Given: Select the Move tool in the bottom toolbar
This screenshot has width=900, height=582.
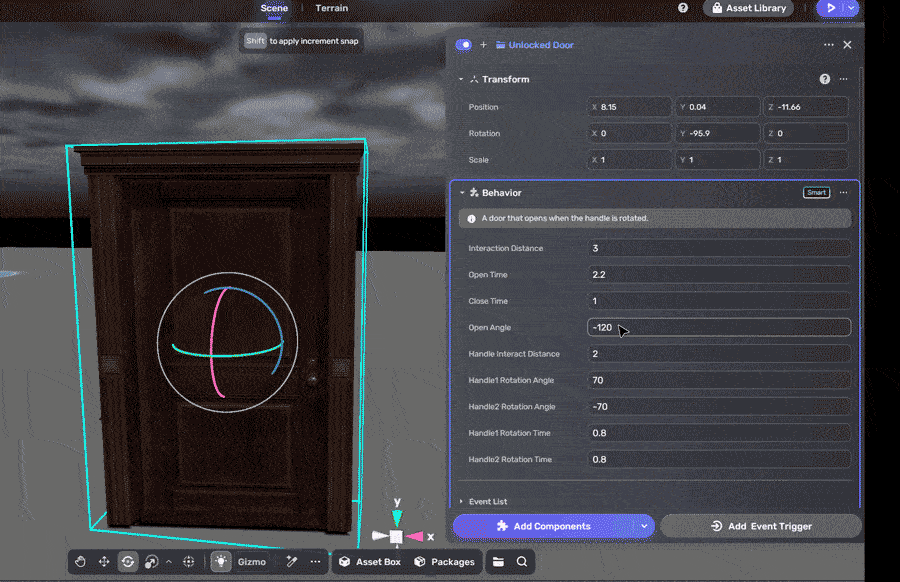Looking at the screenshot, I should point(104,561).
